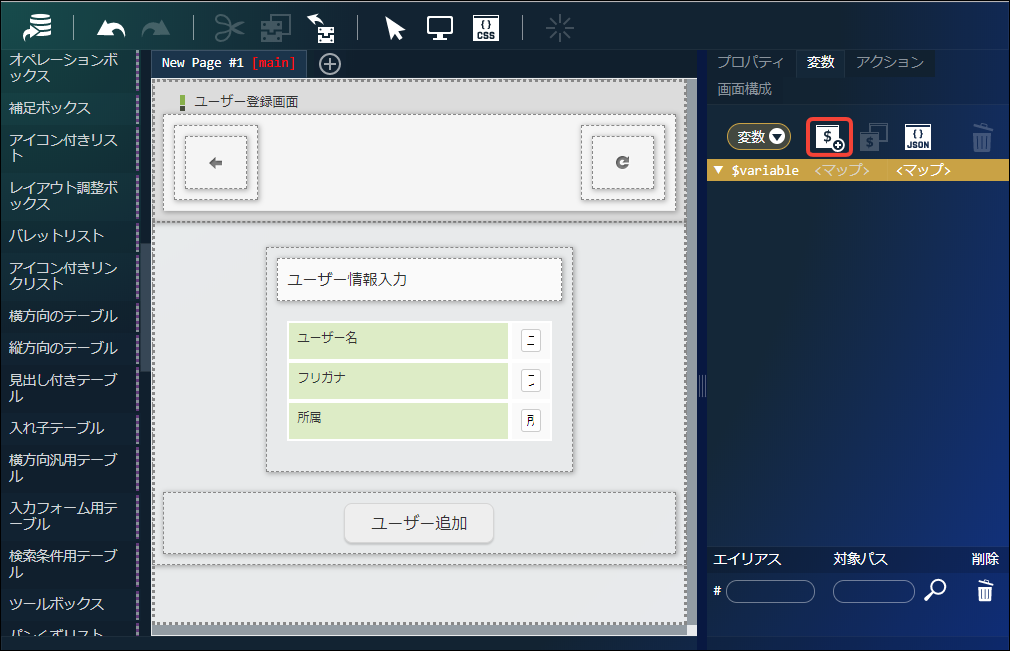Click the database save icon

coord(38,28)
